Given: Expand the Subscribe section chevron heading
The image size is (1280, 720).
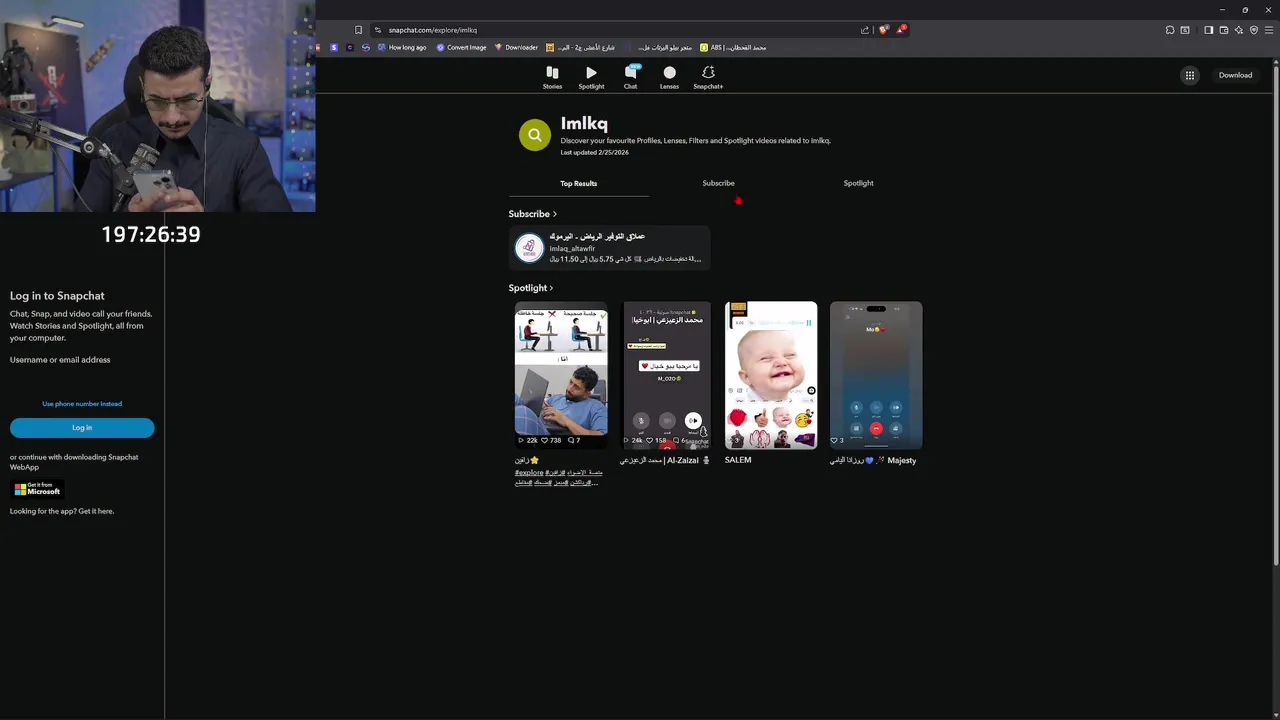Looking at the screenshot, I should click(533, 214).
